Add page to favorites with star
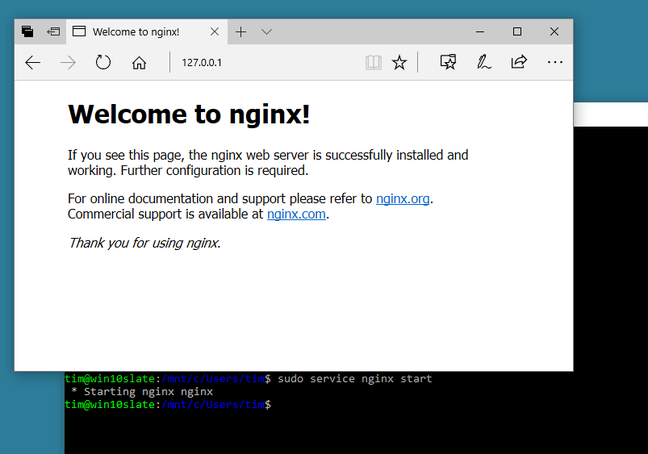 [x=399, y=63]
